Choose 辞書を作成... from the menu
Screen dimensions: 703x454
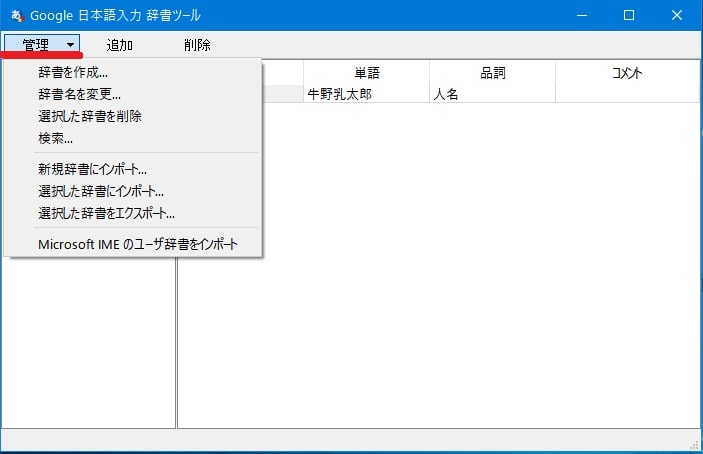[133, 72]
